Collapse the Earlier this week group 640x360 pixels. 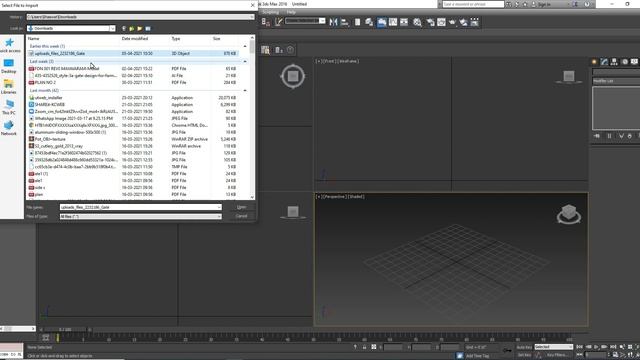point(245,47)
